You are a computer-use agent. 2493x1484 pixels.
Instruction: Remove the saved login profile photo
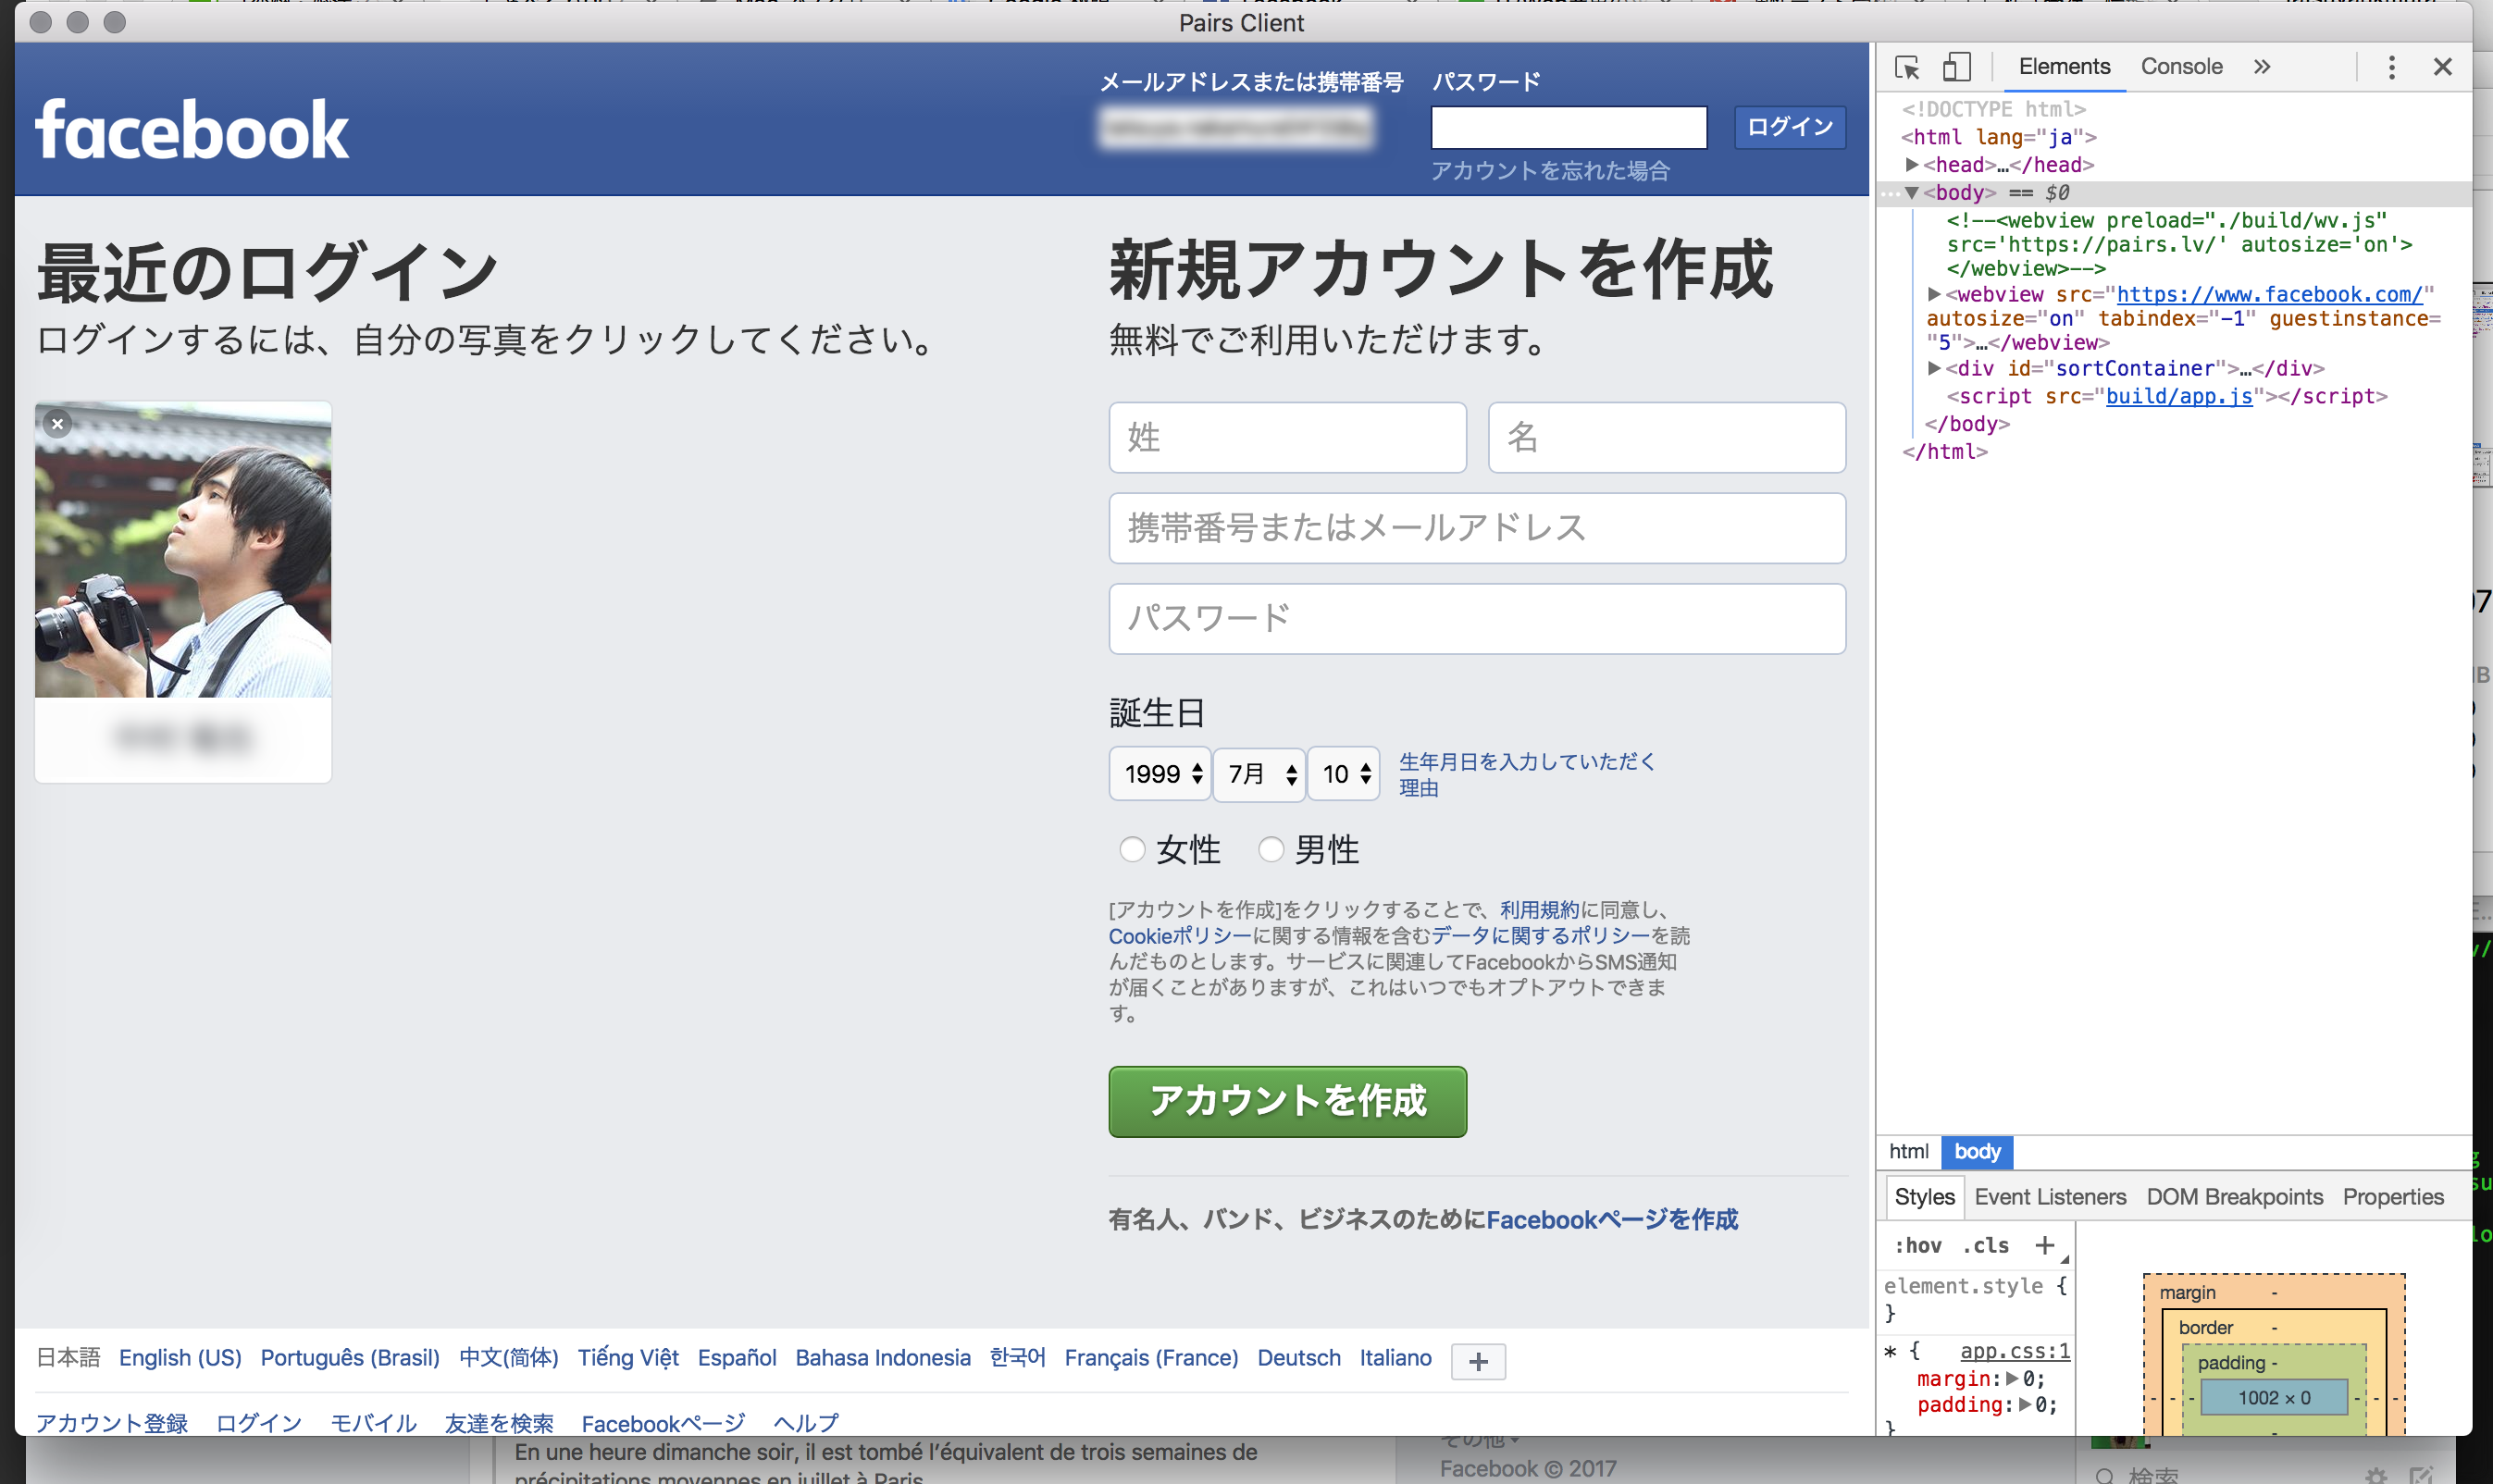coord(57,424)
